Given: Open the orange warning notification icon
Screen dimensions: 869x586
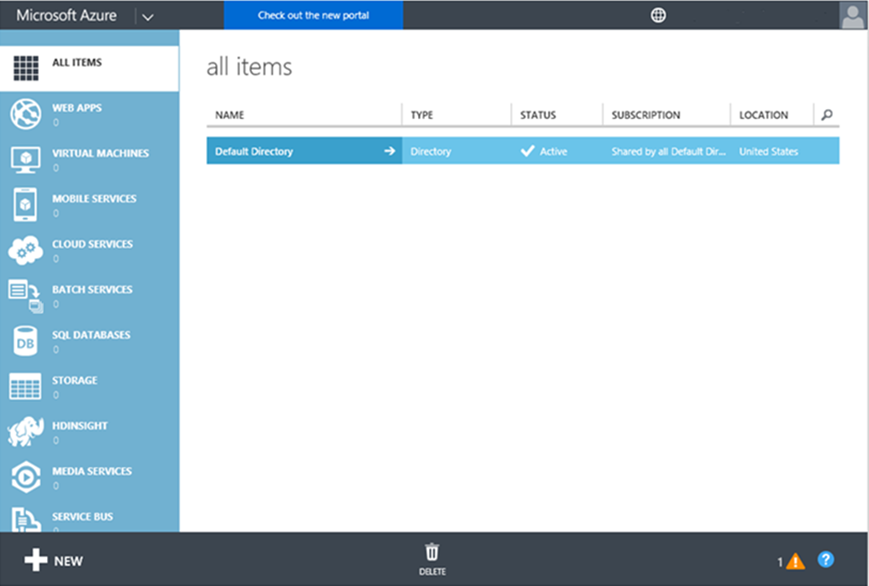Looking at the screenshot, I should click(796, 561).
